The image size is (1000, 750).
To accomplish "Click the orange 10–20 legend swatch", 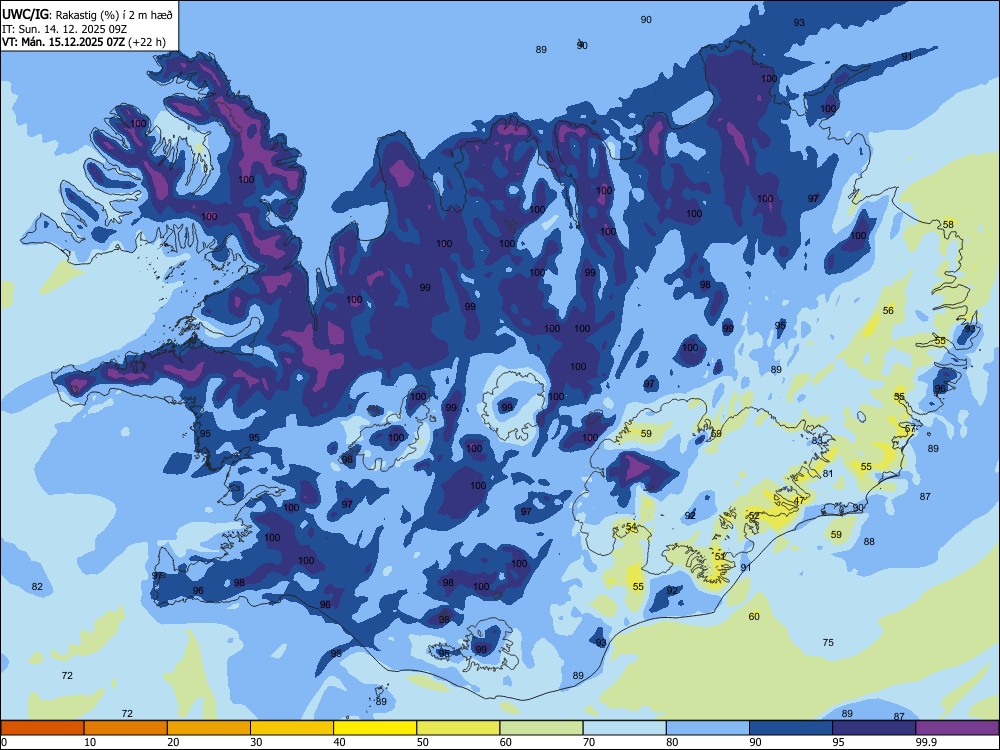I will tap(126, 728).
